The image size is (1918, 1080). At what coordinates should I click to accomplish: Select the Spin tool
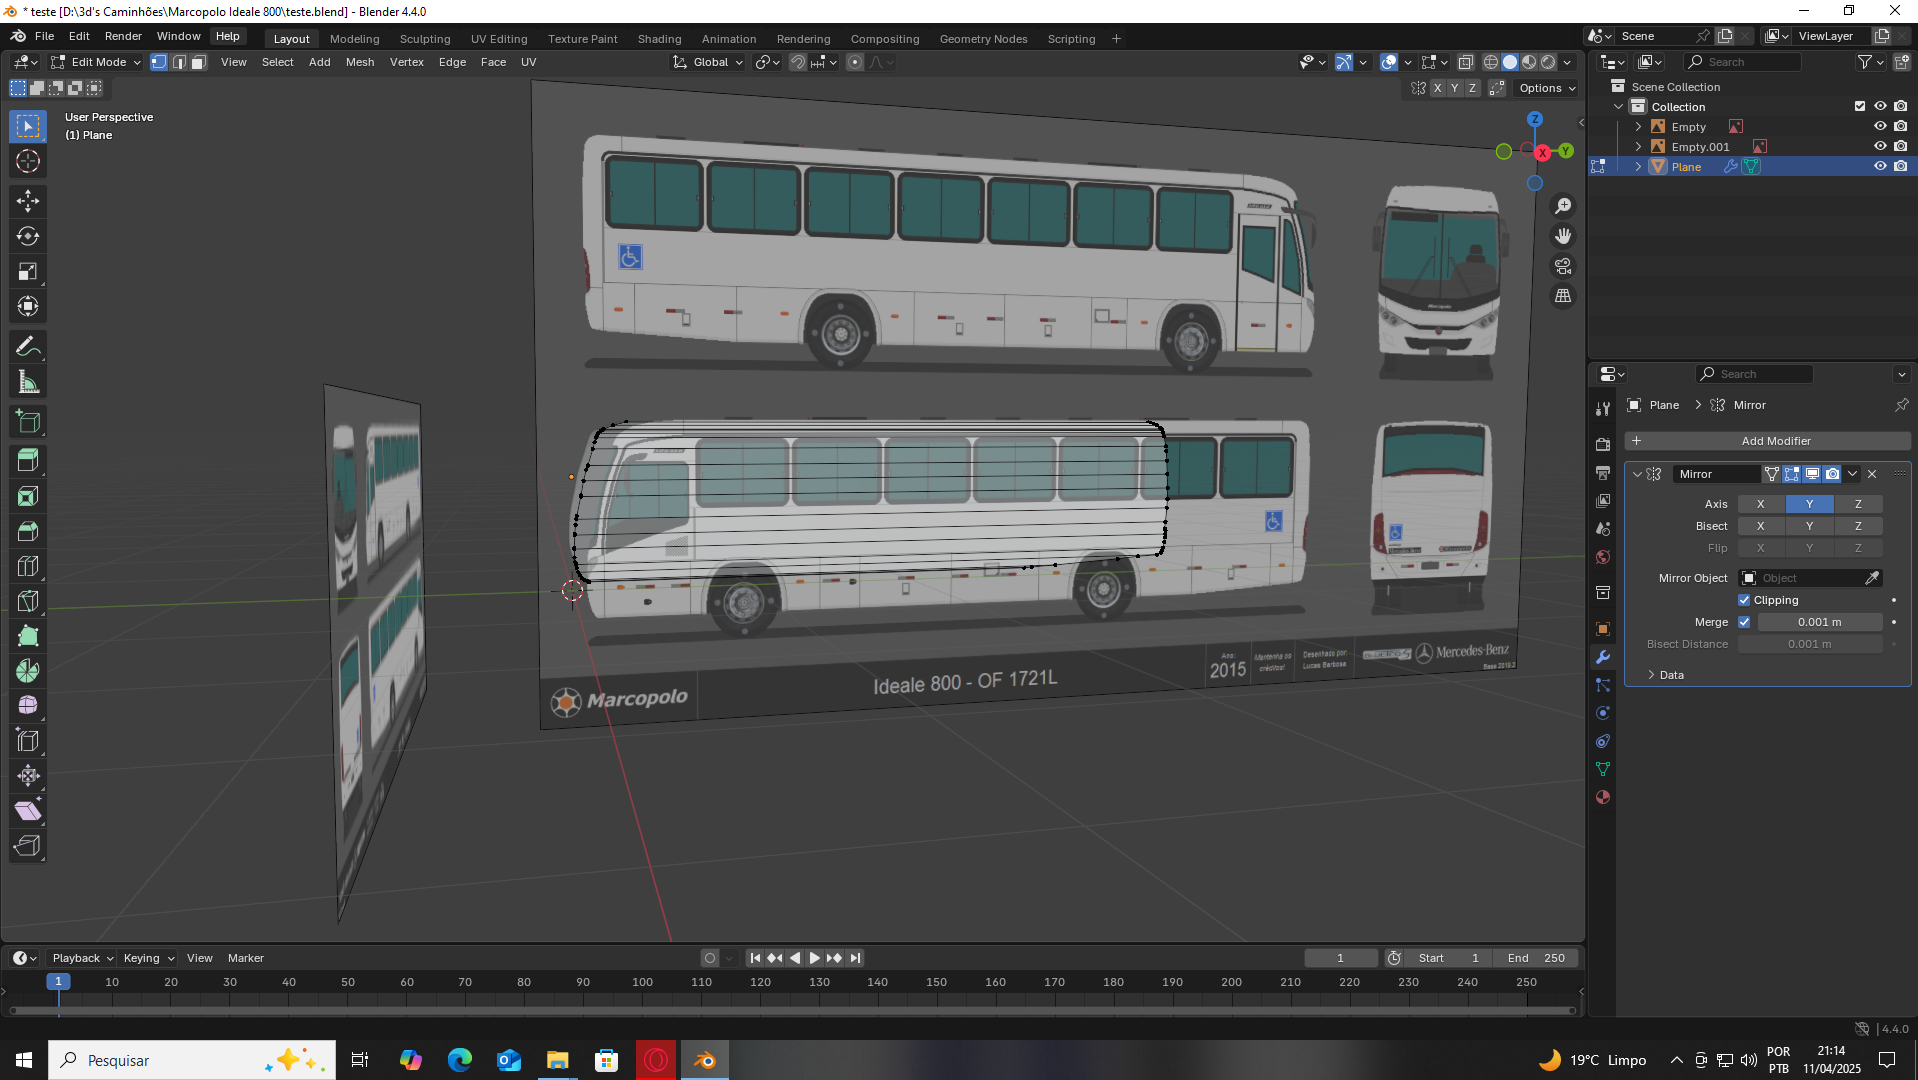point(28,671)
